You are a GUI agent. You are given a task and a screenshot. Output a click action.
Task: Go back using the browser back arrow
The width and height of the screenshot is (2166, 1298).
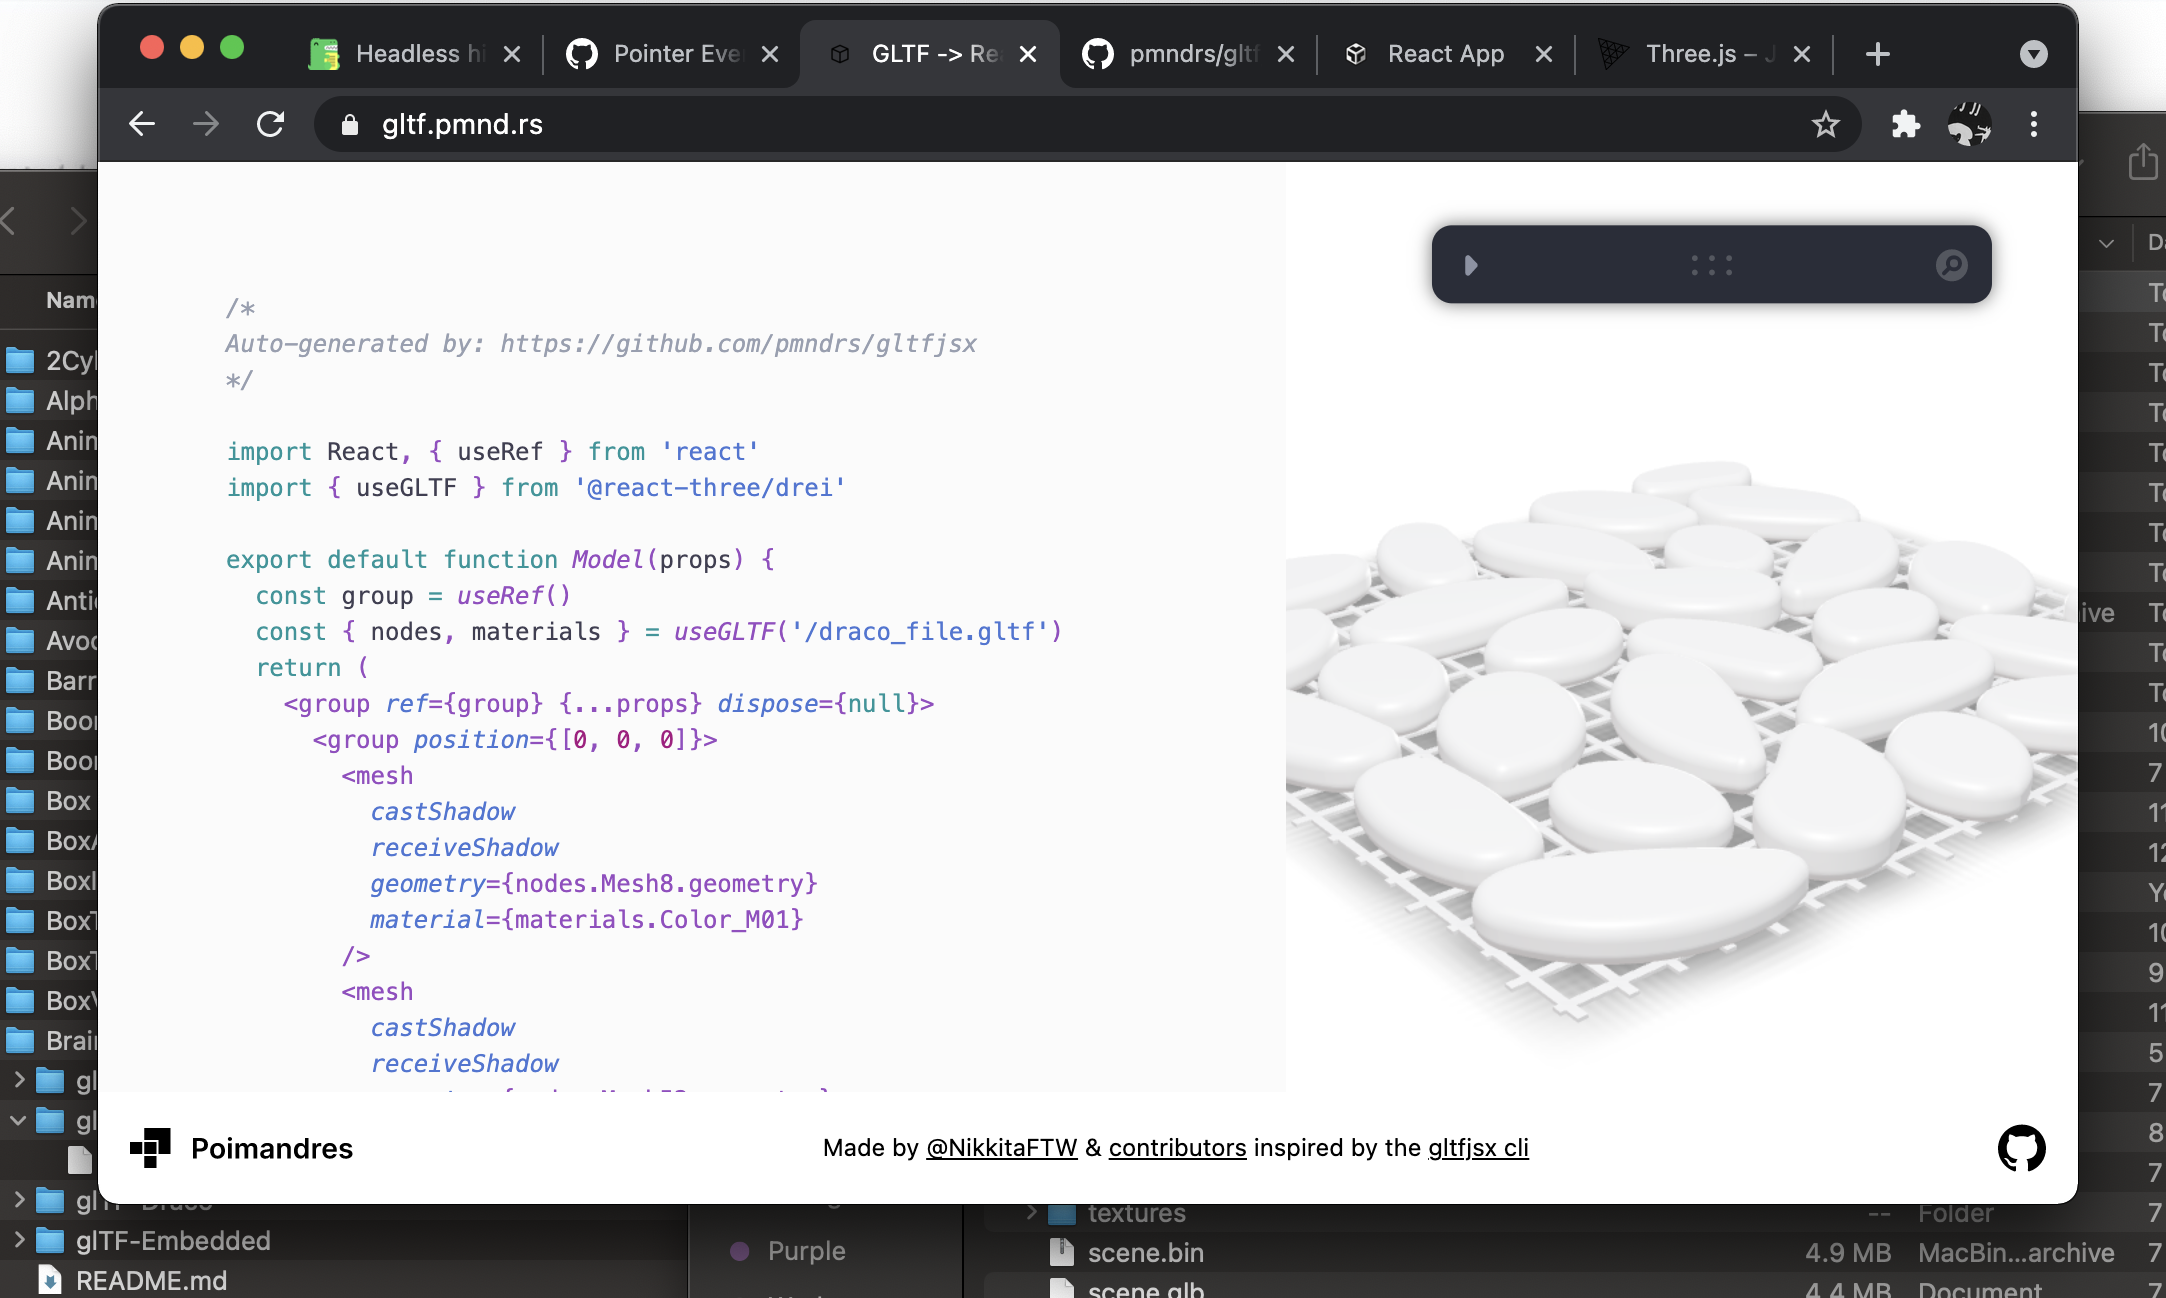coord(142,124)
